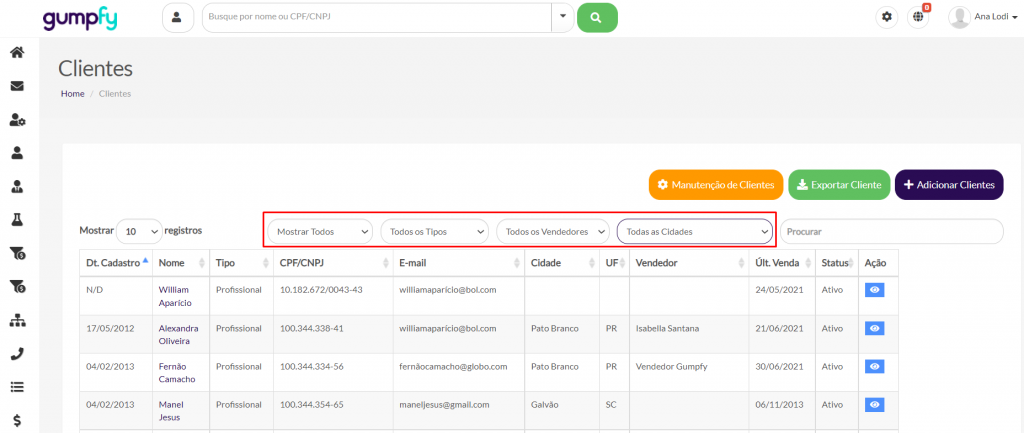The width and height of the screenshot is (1024, 433).
Task: View Manel Jesus record via eye icon
Action: 875,405
